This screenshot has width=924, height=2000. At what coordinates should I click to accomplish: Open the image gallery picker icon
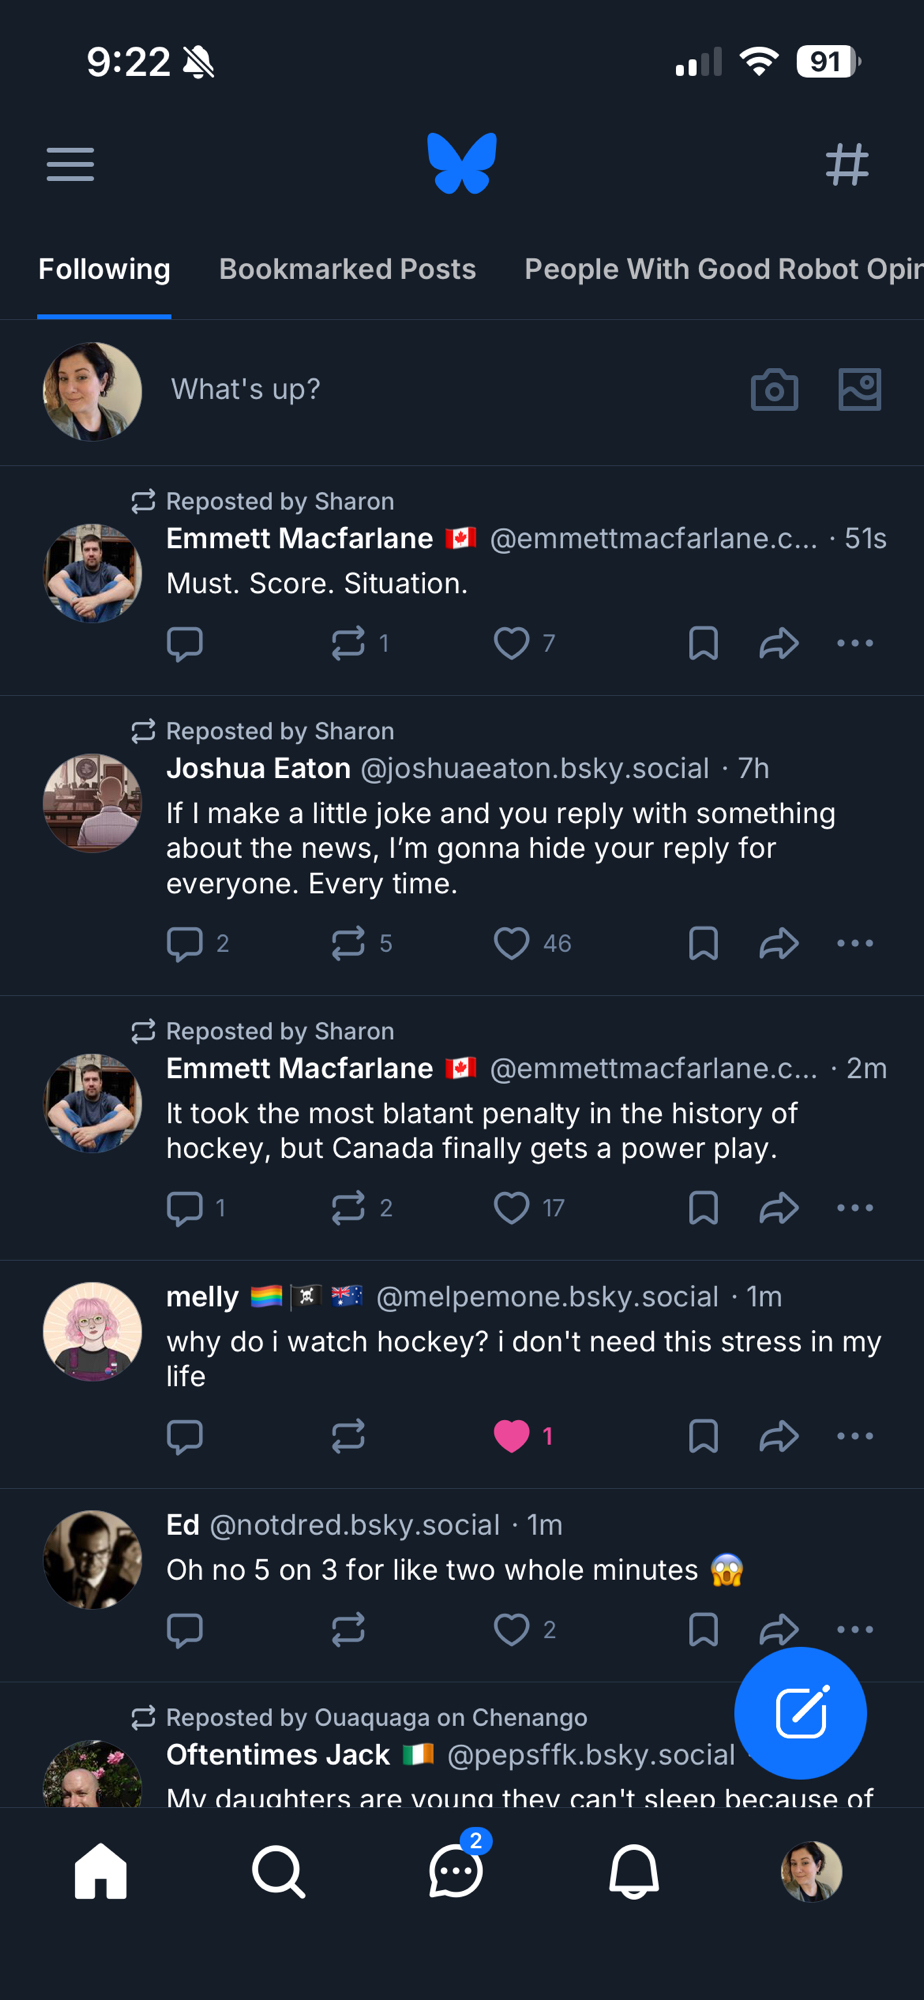click(859, 390)
